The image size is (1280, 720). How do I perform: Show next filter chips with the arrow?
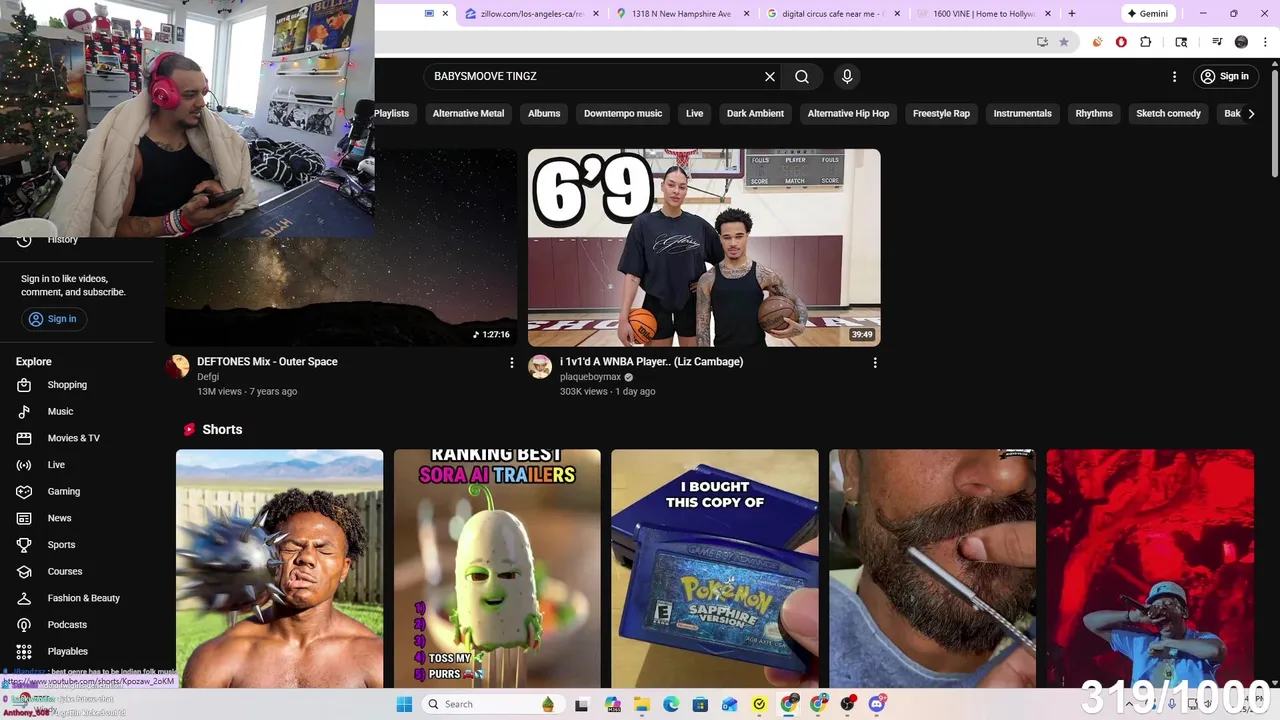click(x=1251, y=114)
